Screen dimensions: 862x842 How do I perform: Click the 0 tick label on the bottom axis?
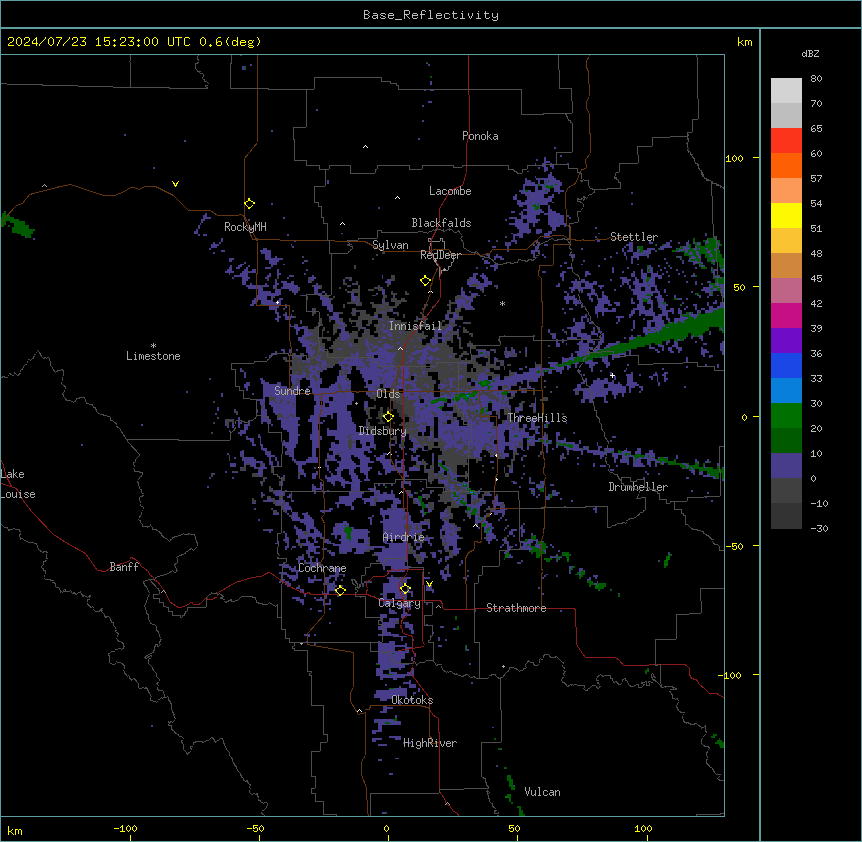click(386, 828)
